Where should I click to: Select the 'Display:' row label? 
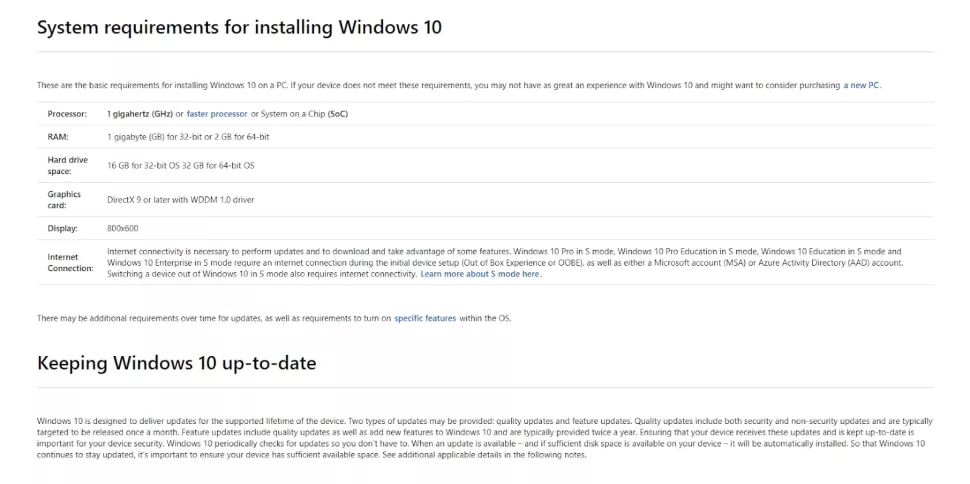tap(62, 228)
